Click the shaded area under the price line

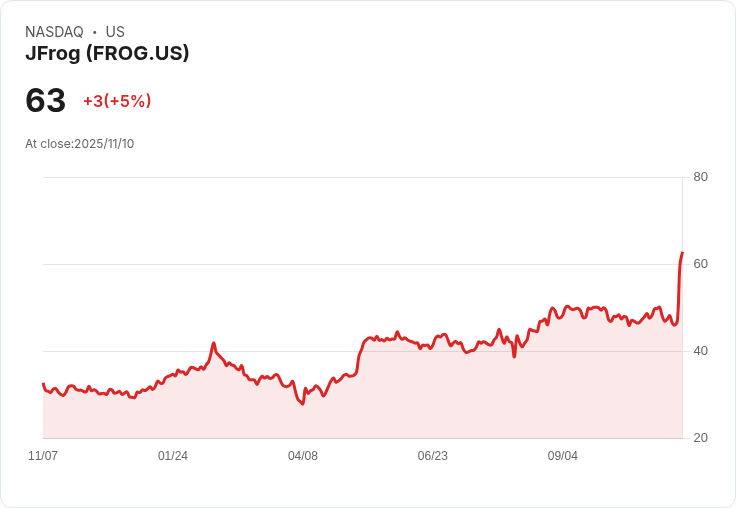[x=400, y=400]
